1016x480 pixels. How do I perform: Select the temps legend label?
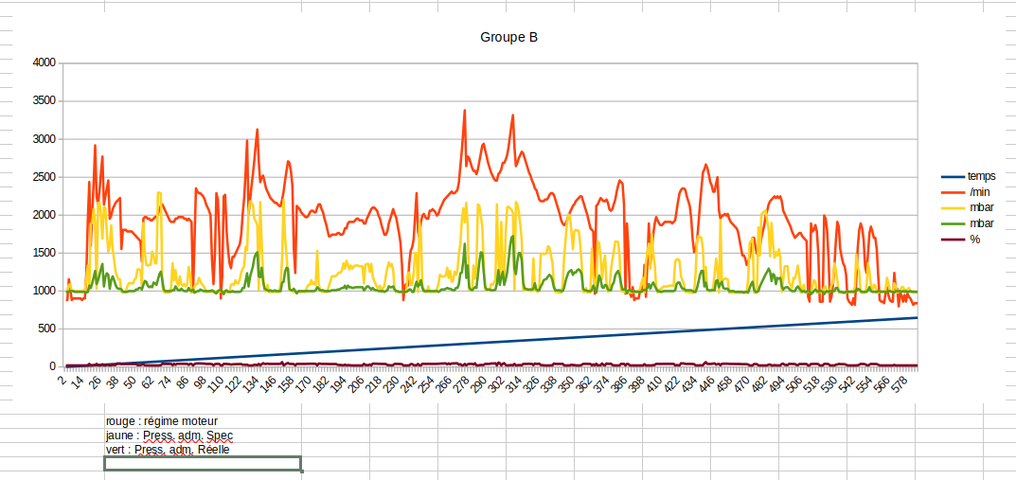(982, 175)
